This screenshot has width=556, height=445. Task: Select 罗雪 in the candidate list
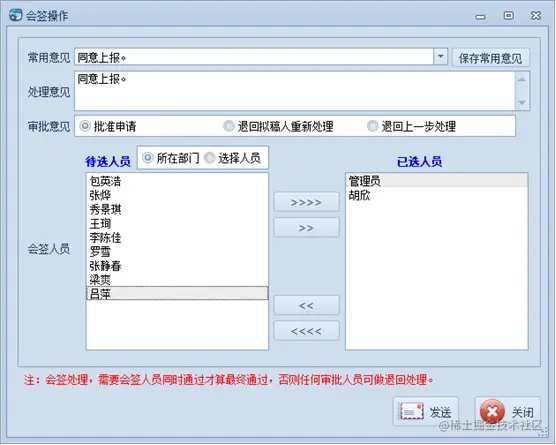click(x=177, y=252)
